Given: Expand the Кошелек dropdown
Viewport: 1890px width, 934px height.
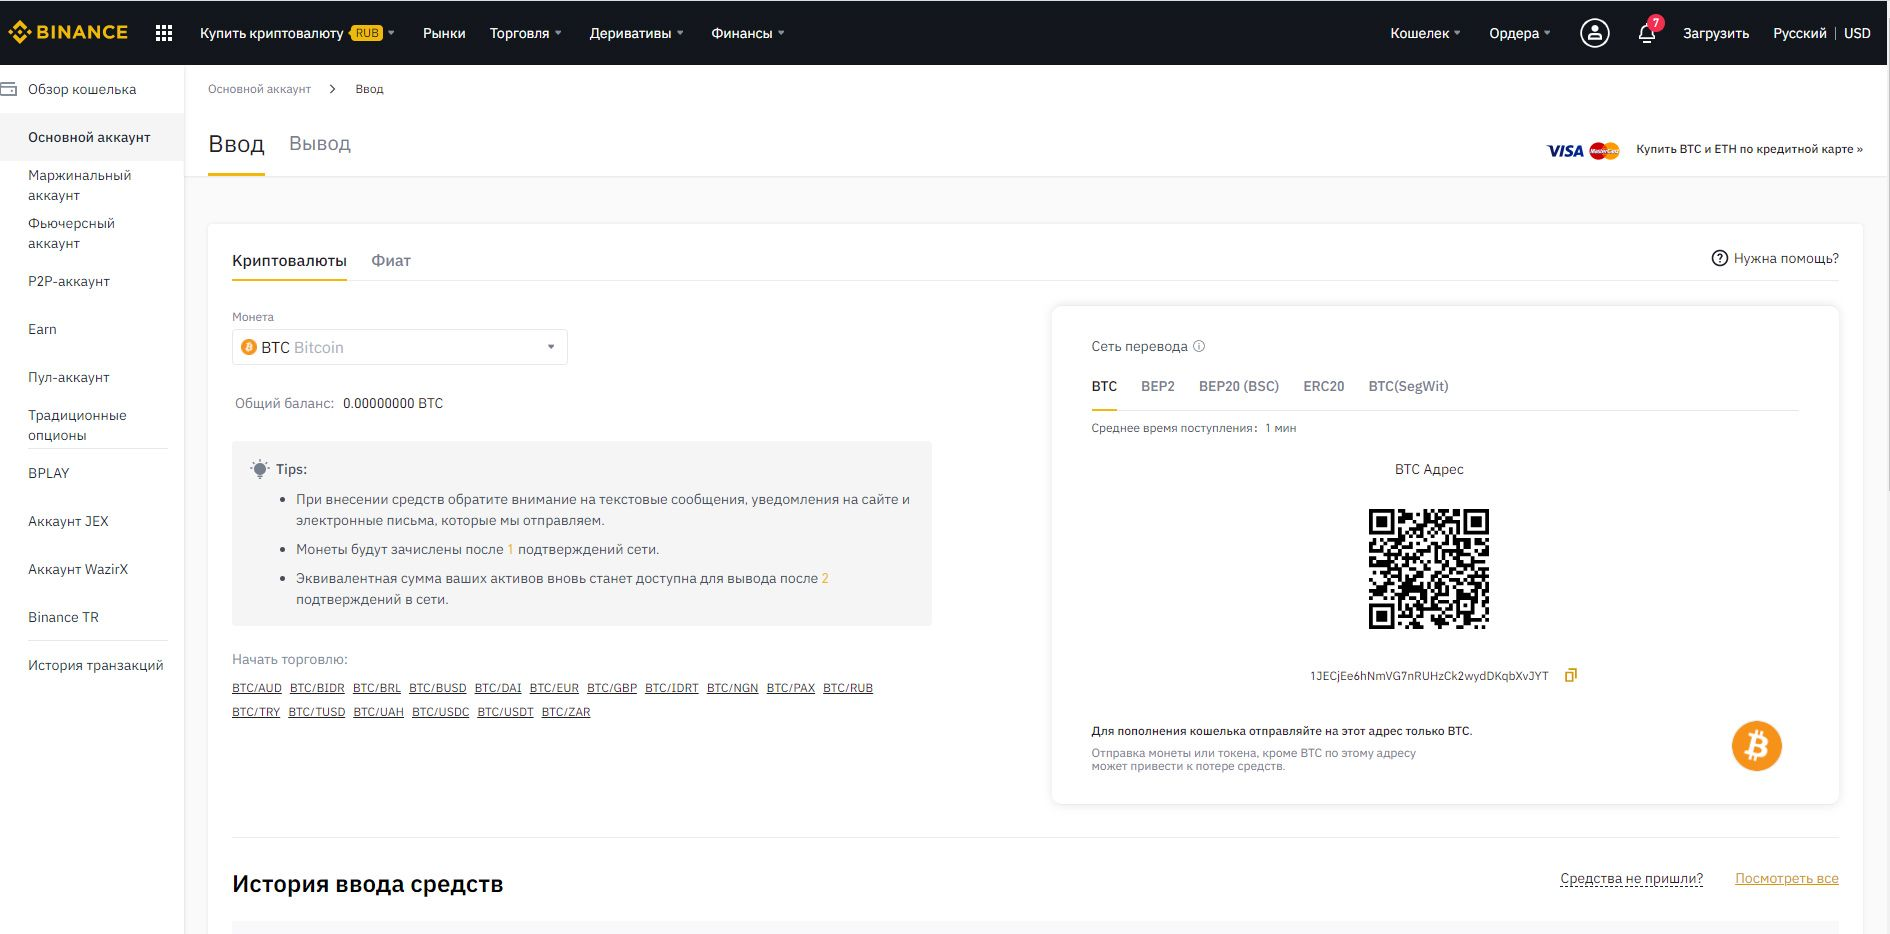Looking at the screenshot, I should [1425, 33].
